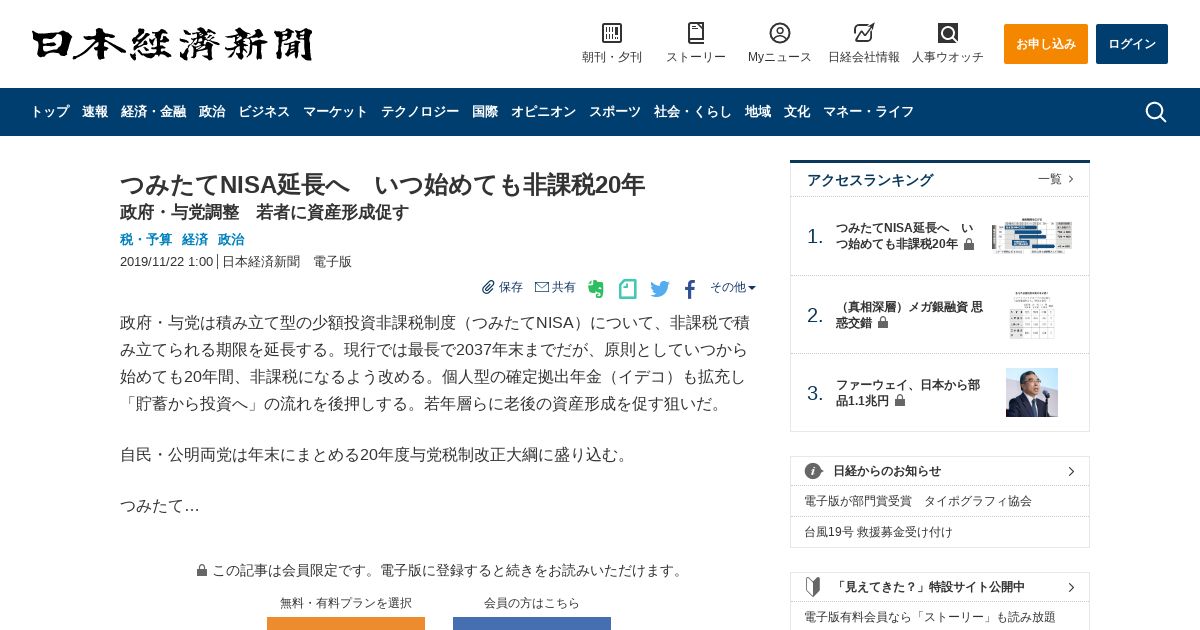The width and height of the screenshot is (1200, 630).
Task: Click the orange plan selection button
Action: [x=346, y=623]
